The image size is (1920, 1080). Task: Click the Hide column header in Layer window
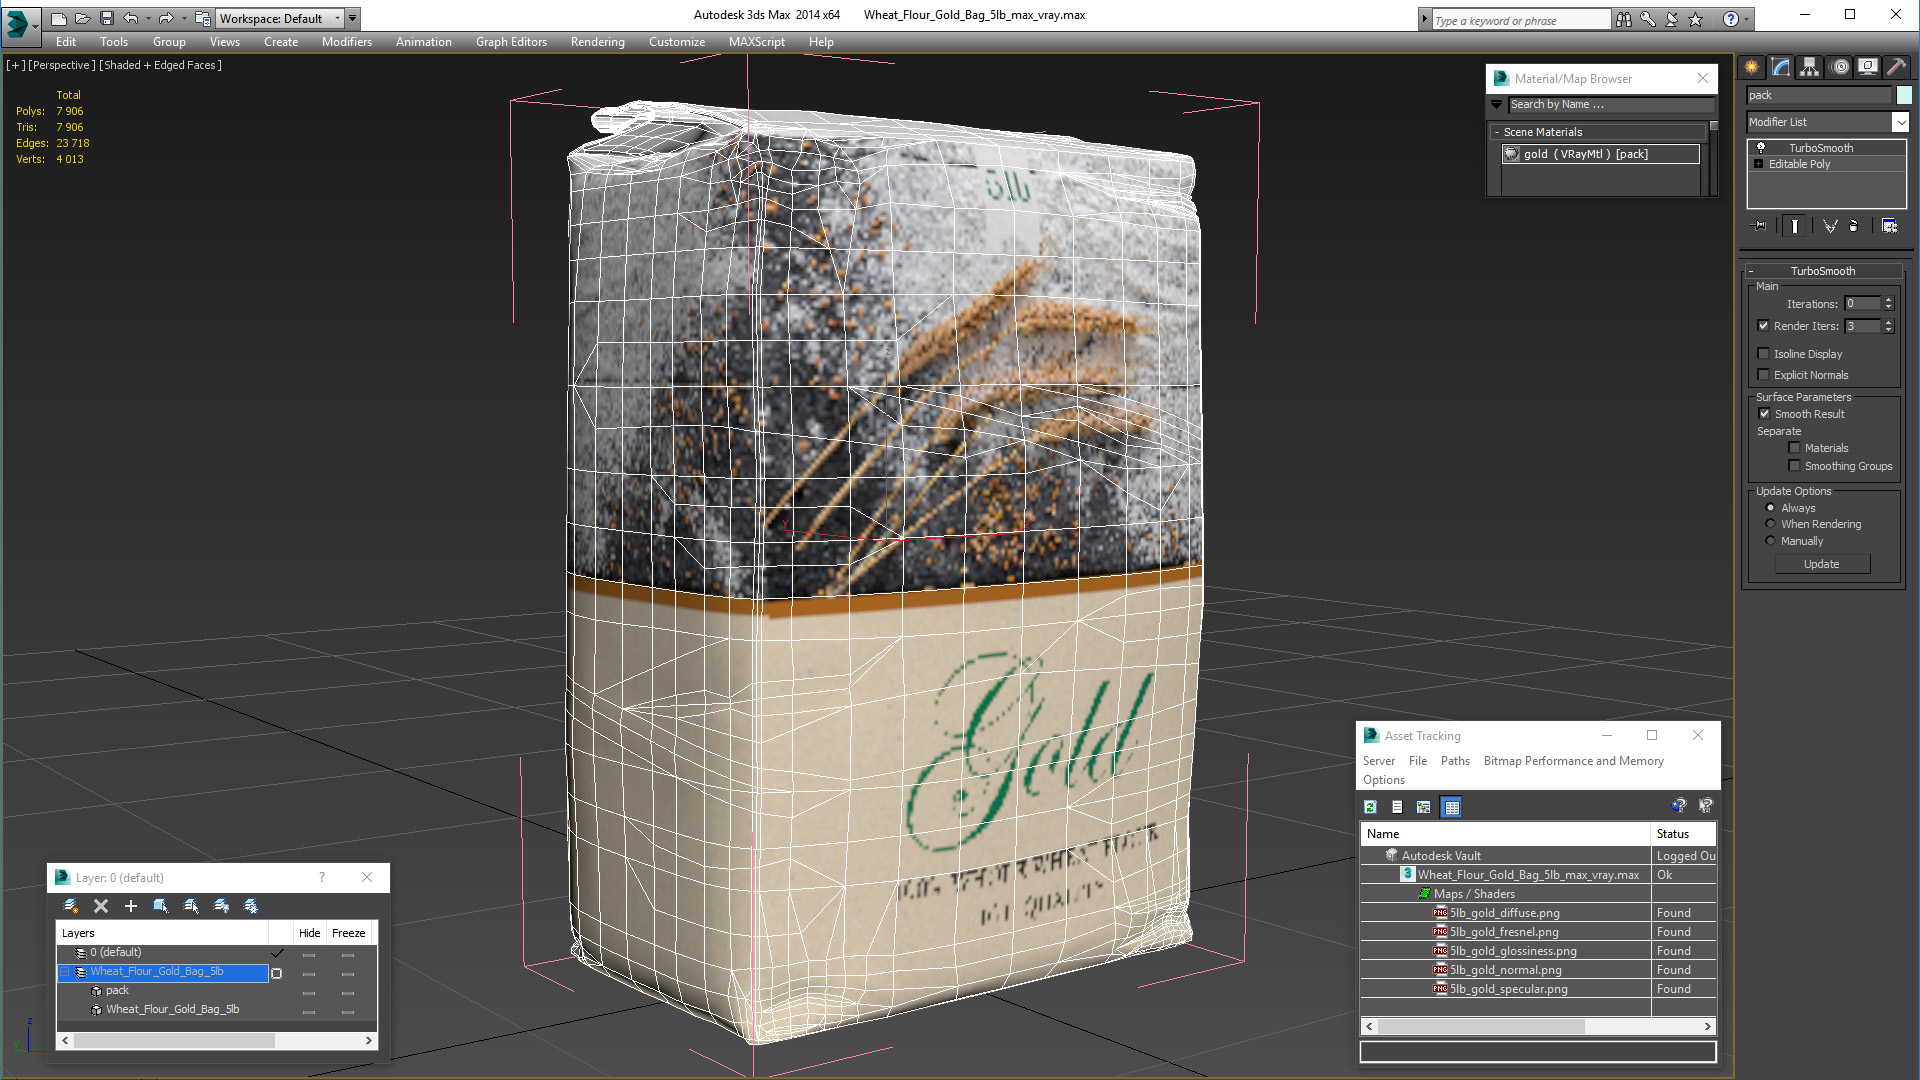coord(310,933)
